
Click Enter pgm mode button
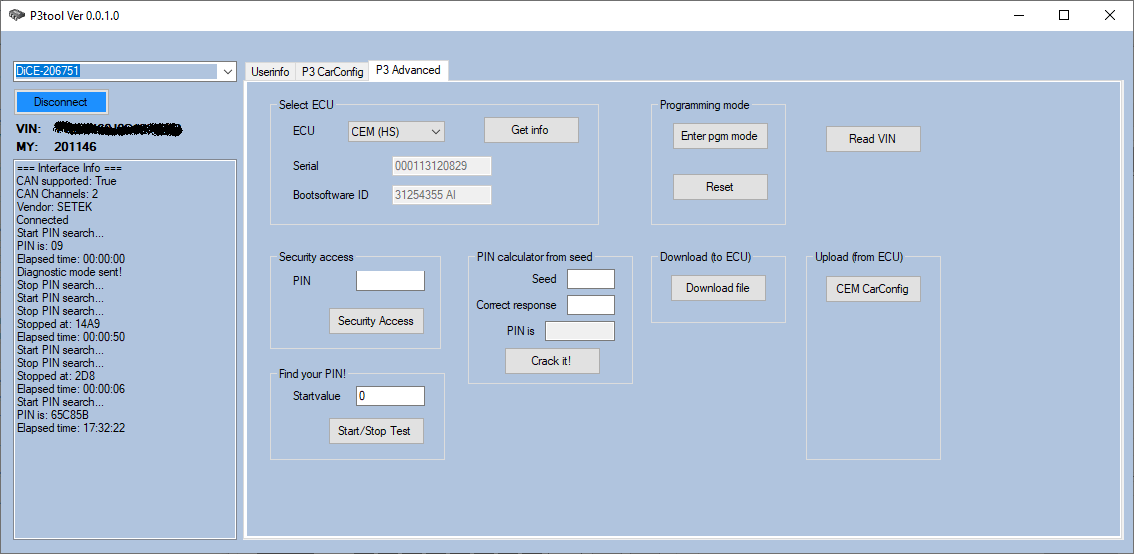click(x=720, y=136)
